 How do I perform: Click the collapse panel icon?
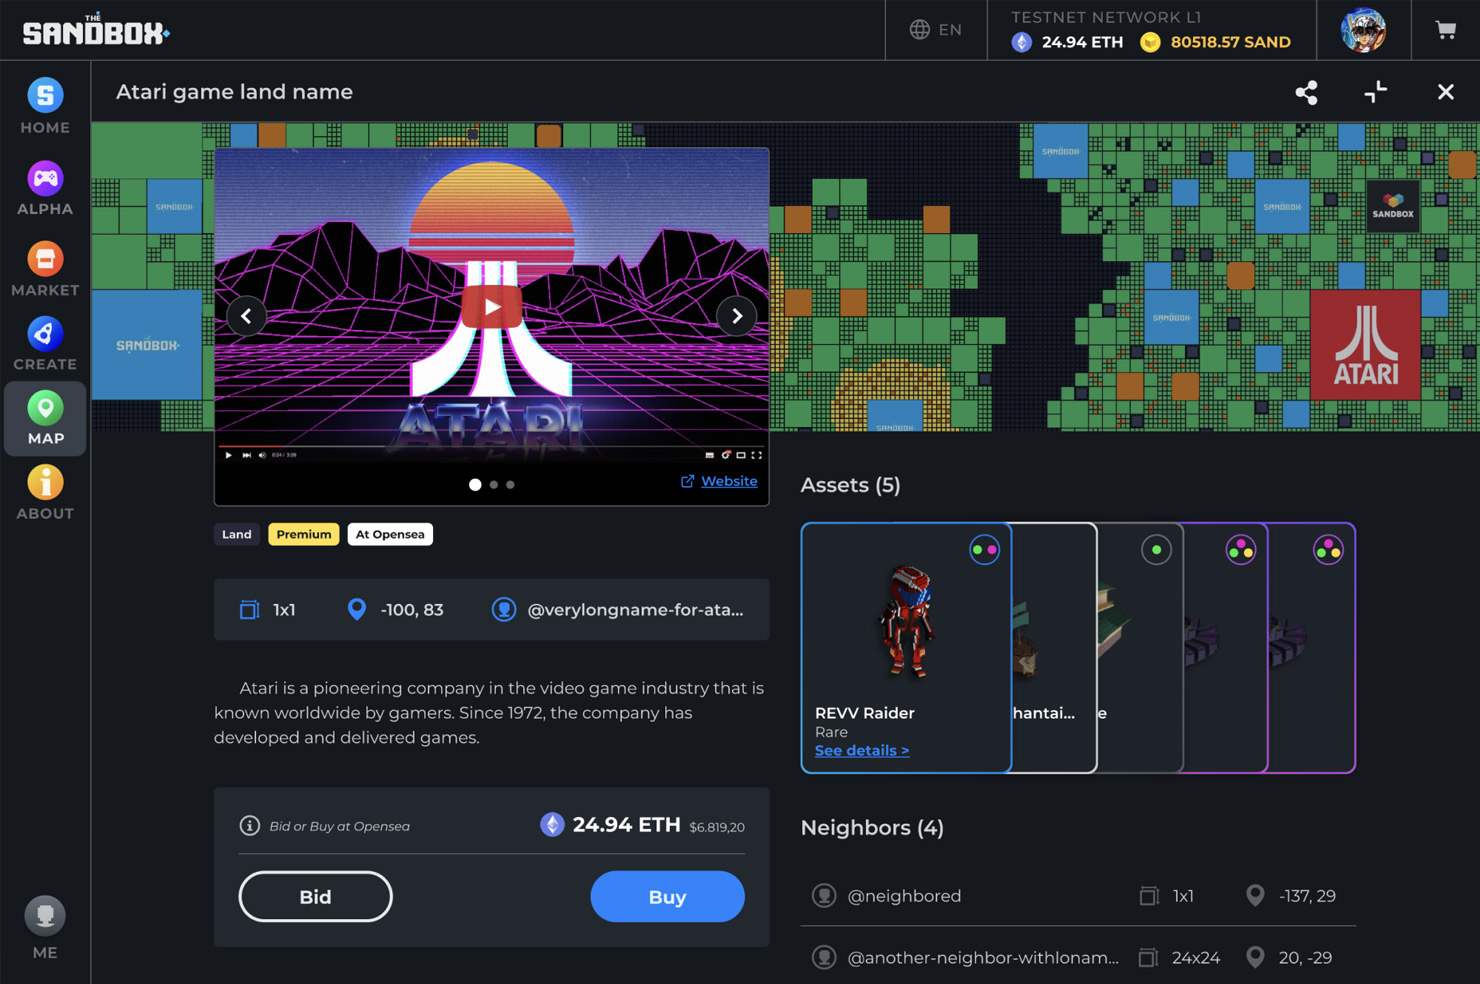(1375, 92)
